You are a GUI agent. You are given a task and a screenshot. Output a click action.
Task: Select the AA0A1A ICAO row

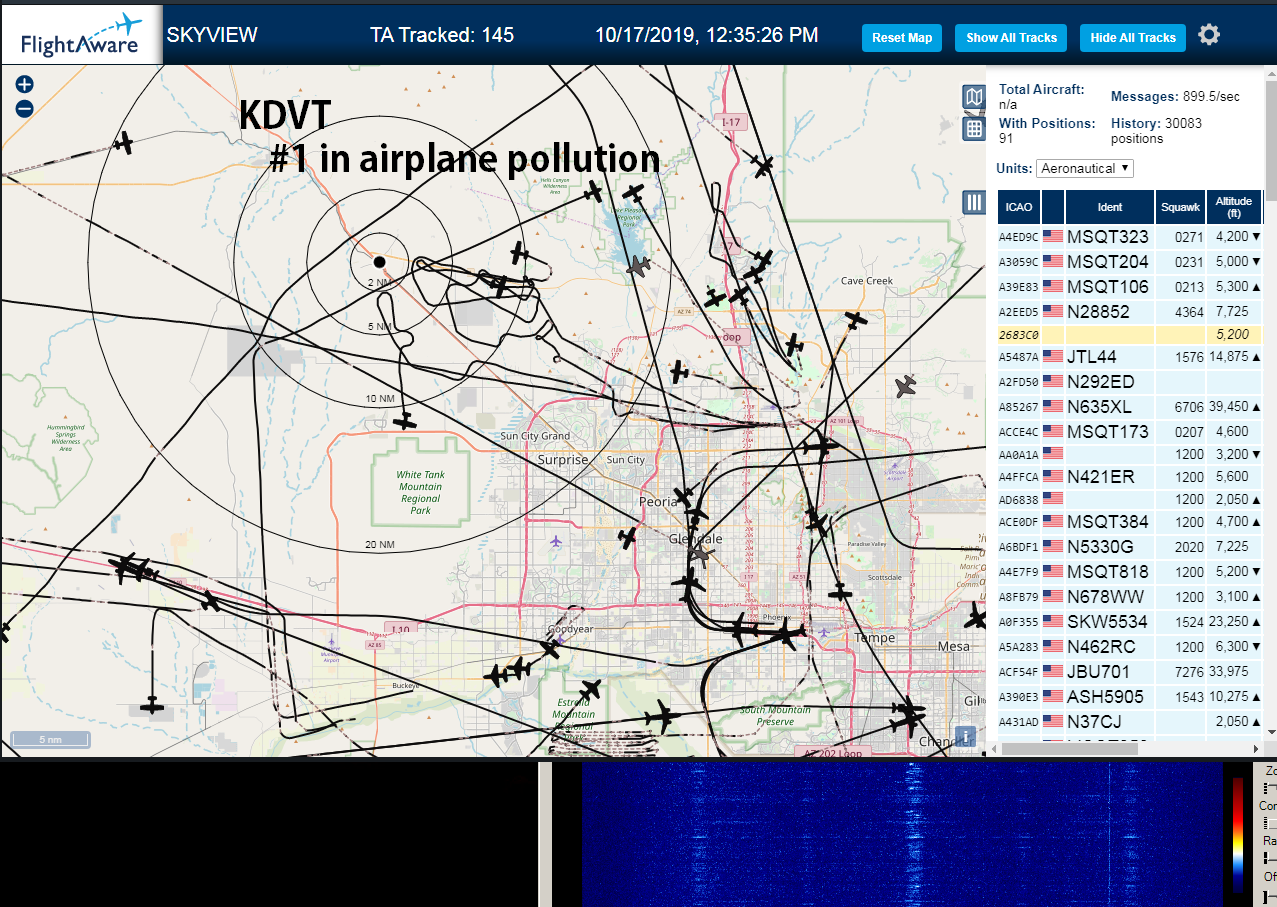[1129, 454]
